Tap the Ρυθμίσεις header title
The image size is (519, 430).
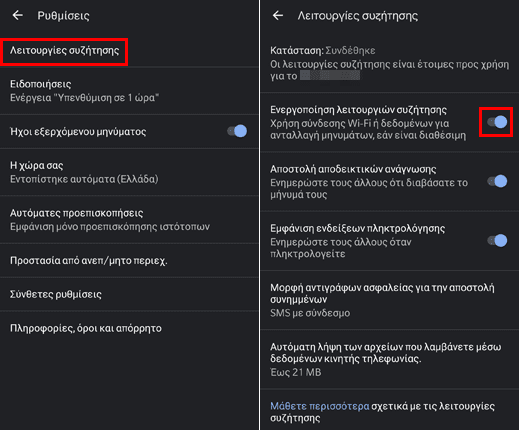point(63,15)
